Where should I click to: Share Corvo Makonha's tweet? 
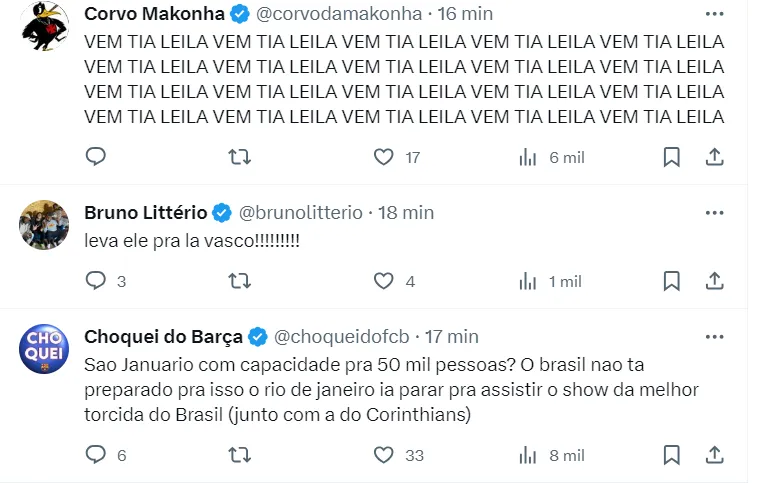click(x=715, y=157)
